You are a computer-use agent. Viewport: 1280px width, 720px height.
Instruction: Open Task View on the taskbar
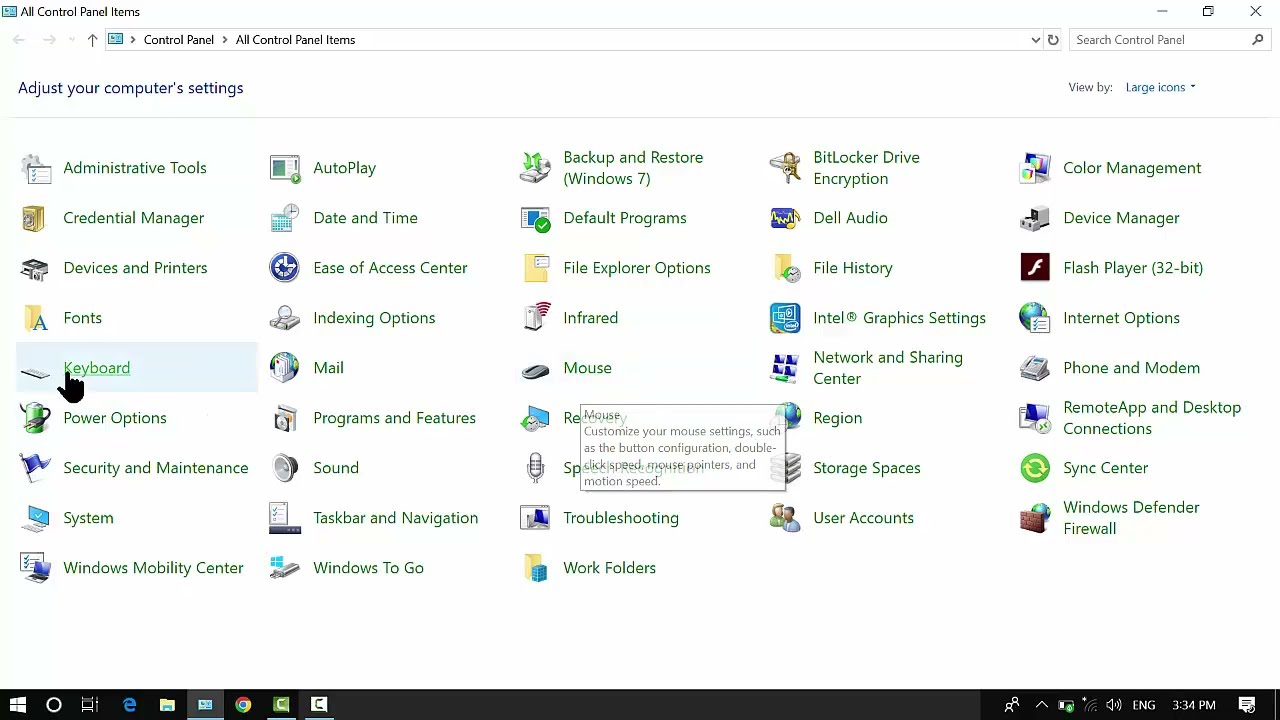pyautogui.click(x=89, y=705)
